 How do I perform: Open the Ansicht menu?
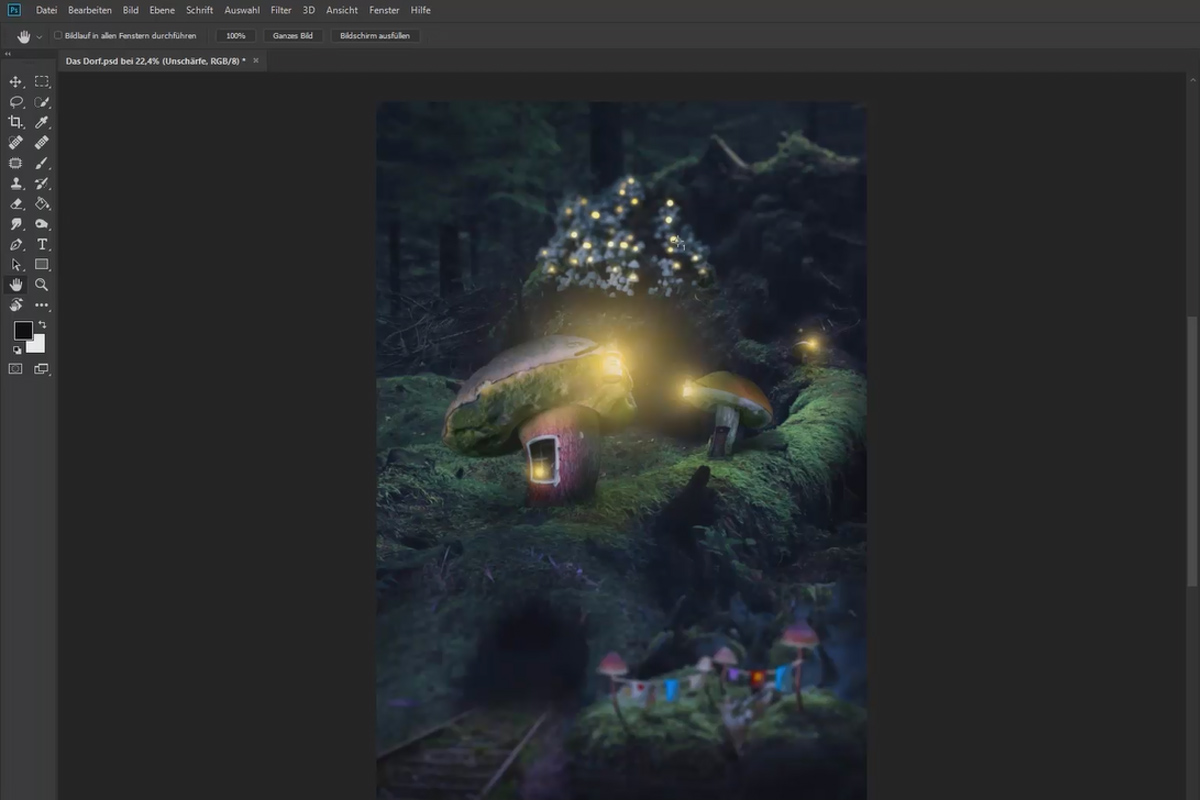pyautogui.click(x=342, y=10)
